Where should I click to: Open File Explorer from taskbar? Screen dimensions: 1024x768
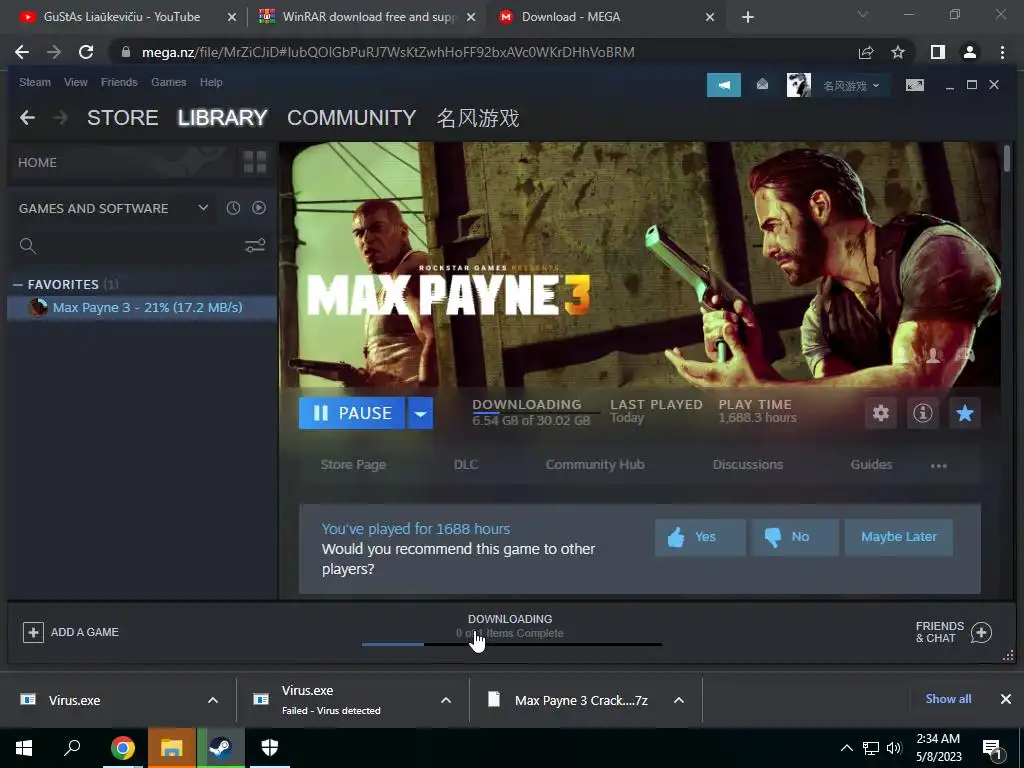[x=171, y=747]
